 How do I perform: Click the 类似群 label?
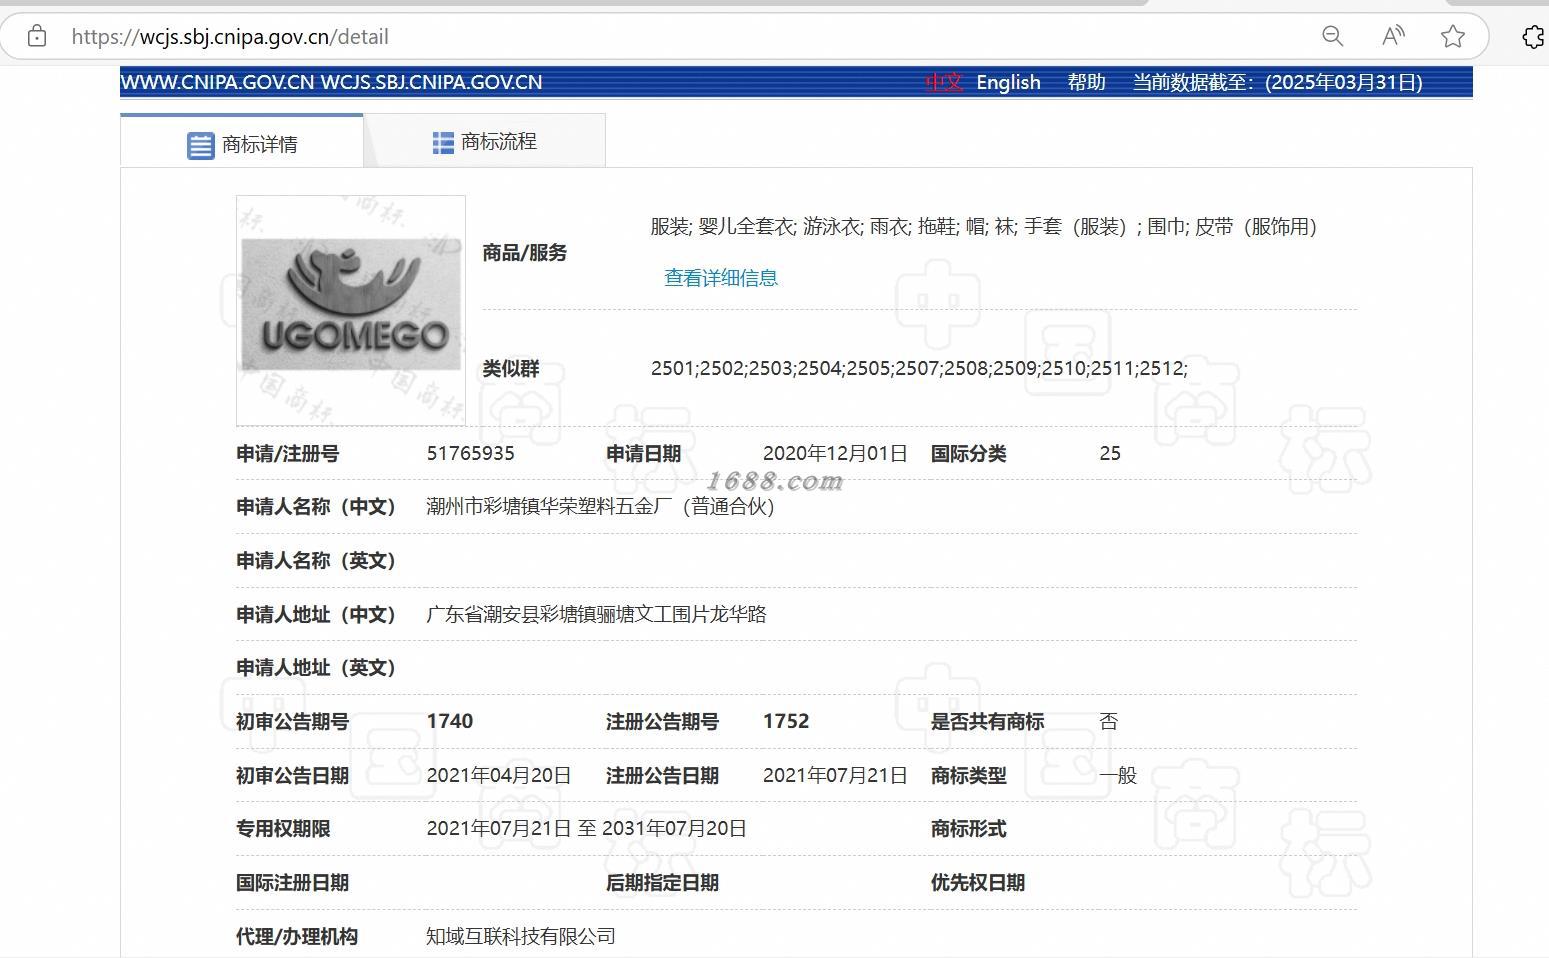[511, 368]
